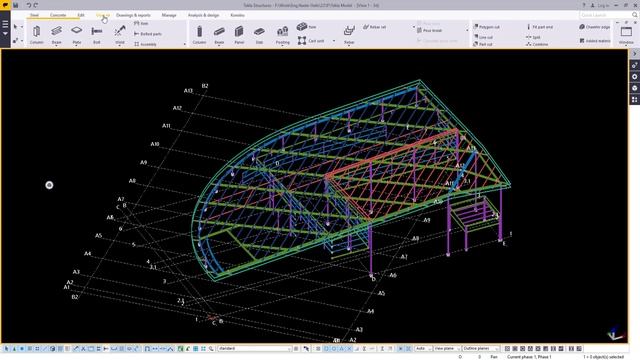
Task: Choose the Fit part end tool
Action: [539, 27]
